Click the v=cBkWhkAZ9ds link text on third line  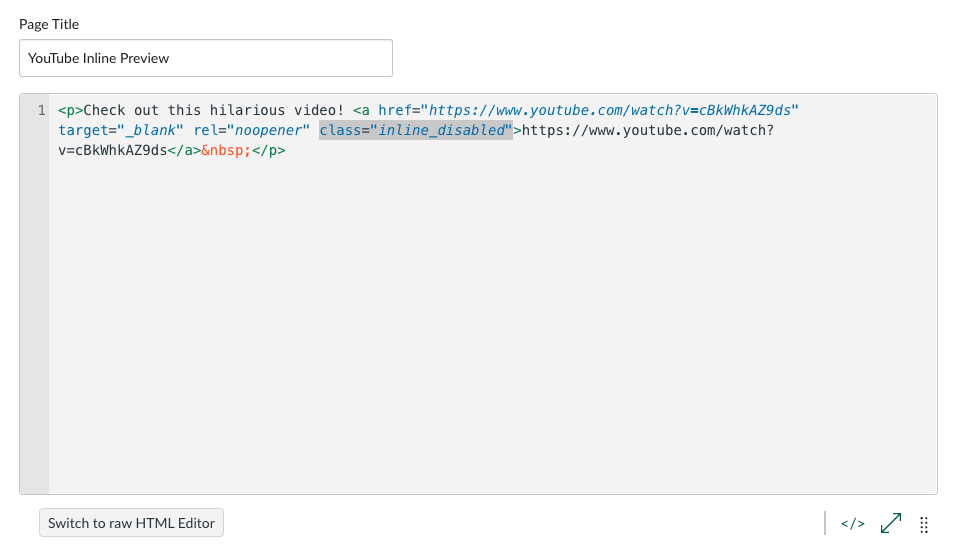point(113,150)
